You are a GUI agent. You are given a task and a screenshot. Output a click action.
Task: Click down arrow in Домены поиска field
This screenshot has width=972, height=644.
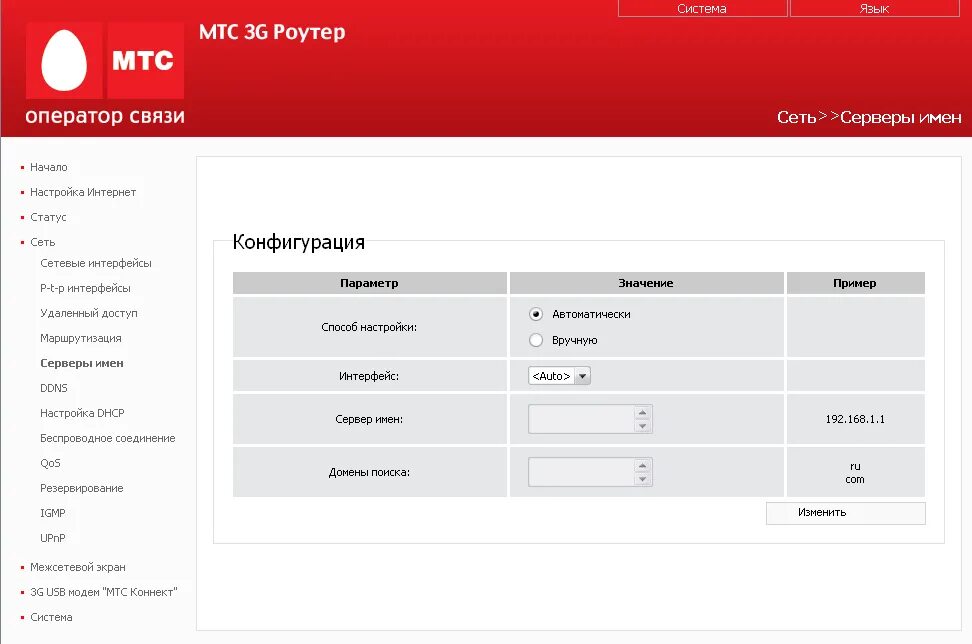pos(642,479)
